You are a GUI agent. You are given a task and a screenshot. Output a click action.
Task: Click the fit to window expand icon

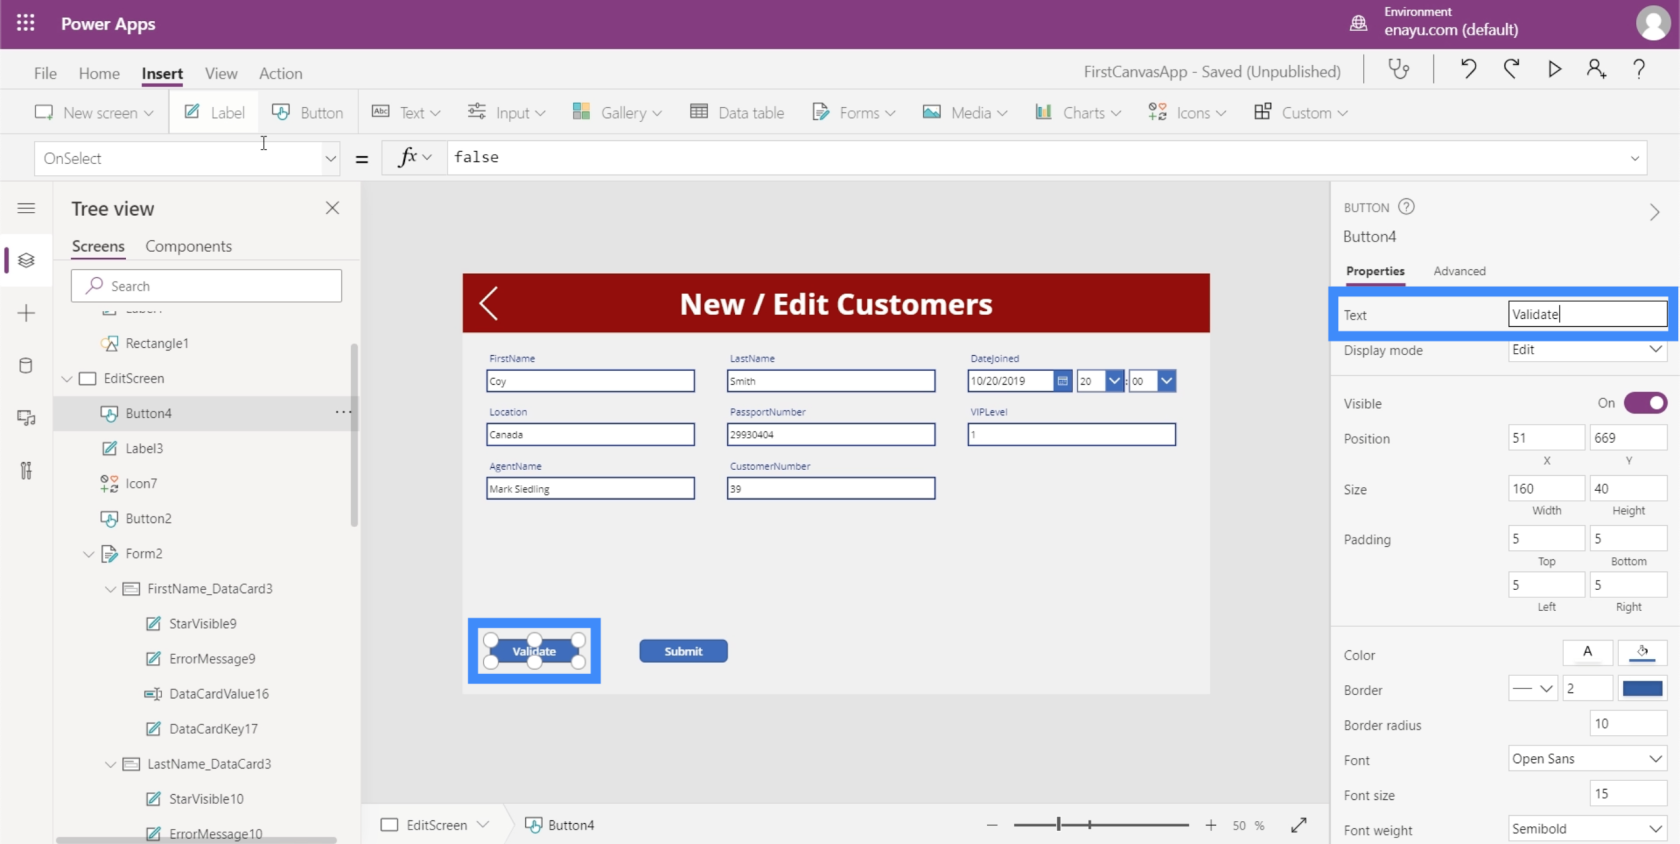(1299, 825)
